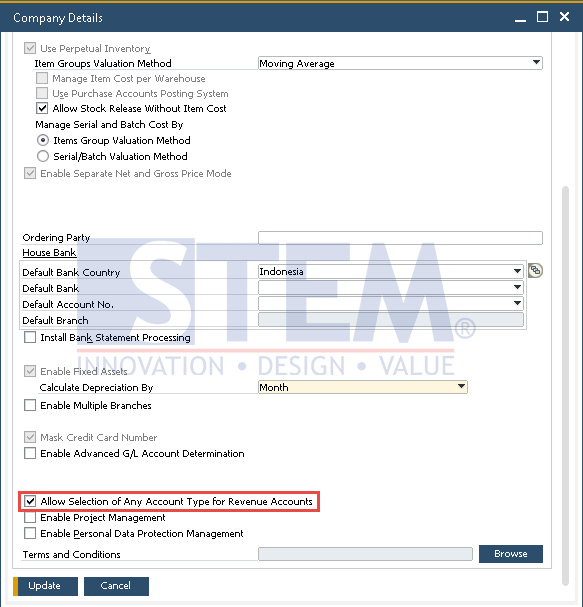
Task: Toggle Enable Fixed Assets checkbox
Action: (30, 371)
